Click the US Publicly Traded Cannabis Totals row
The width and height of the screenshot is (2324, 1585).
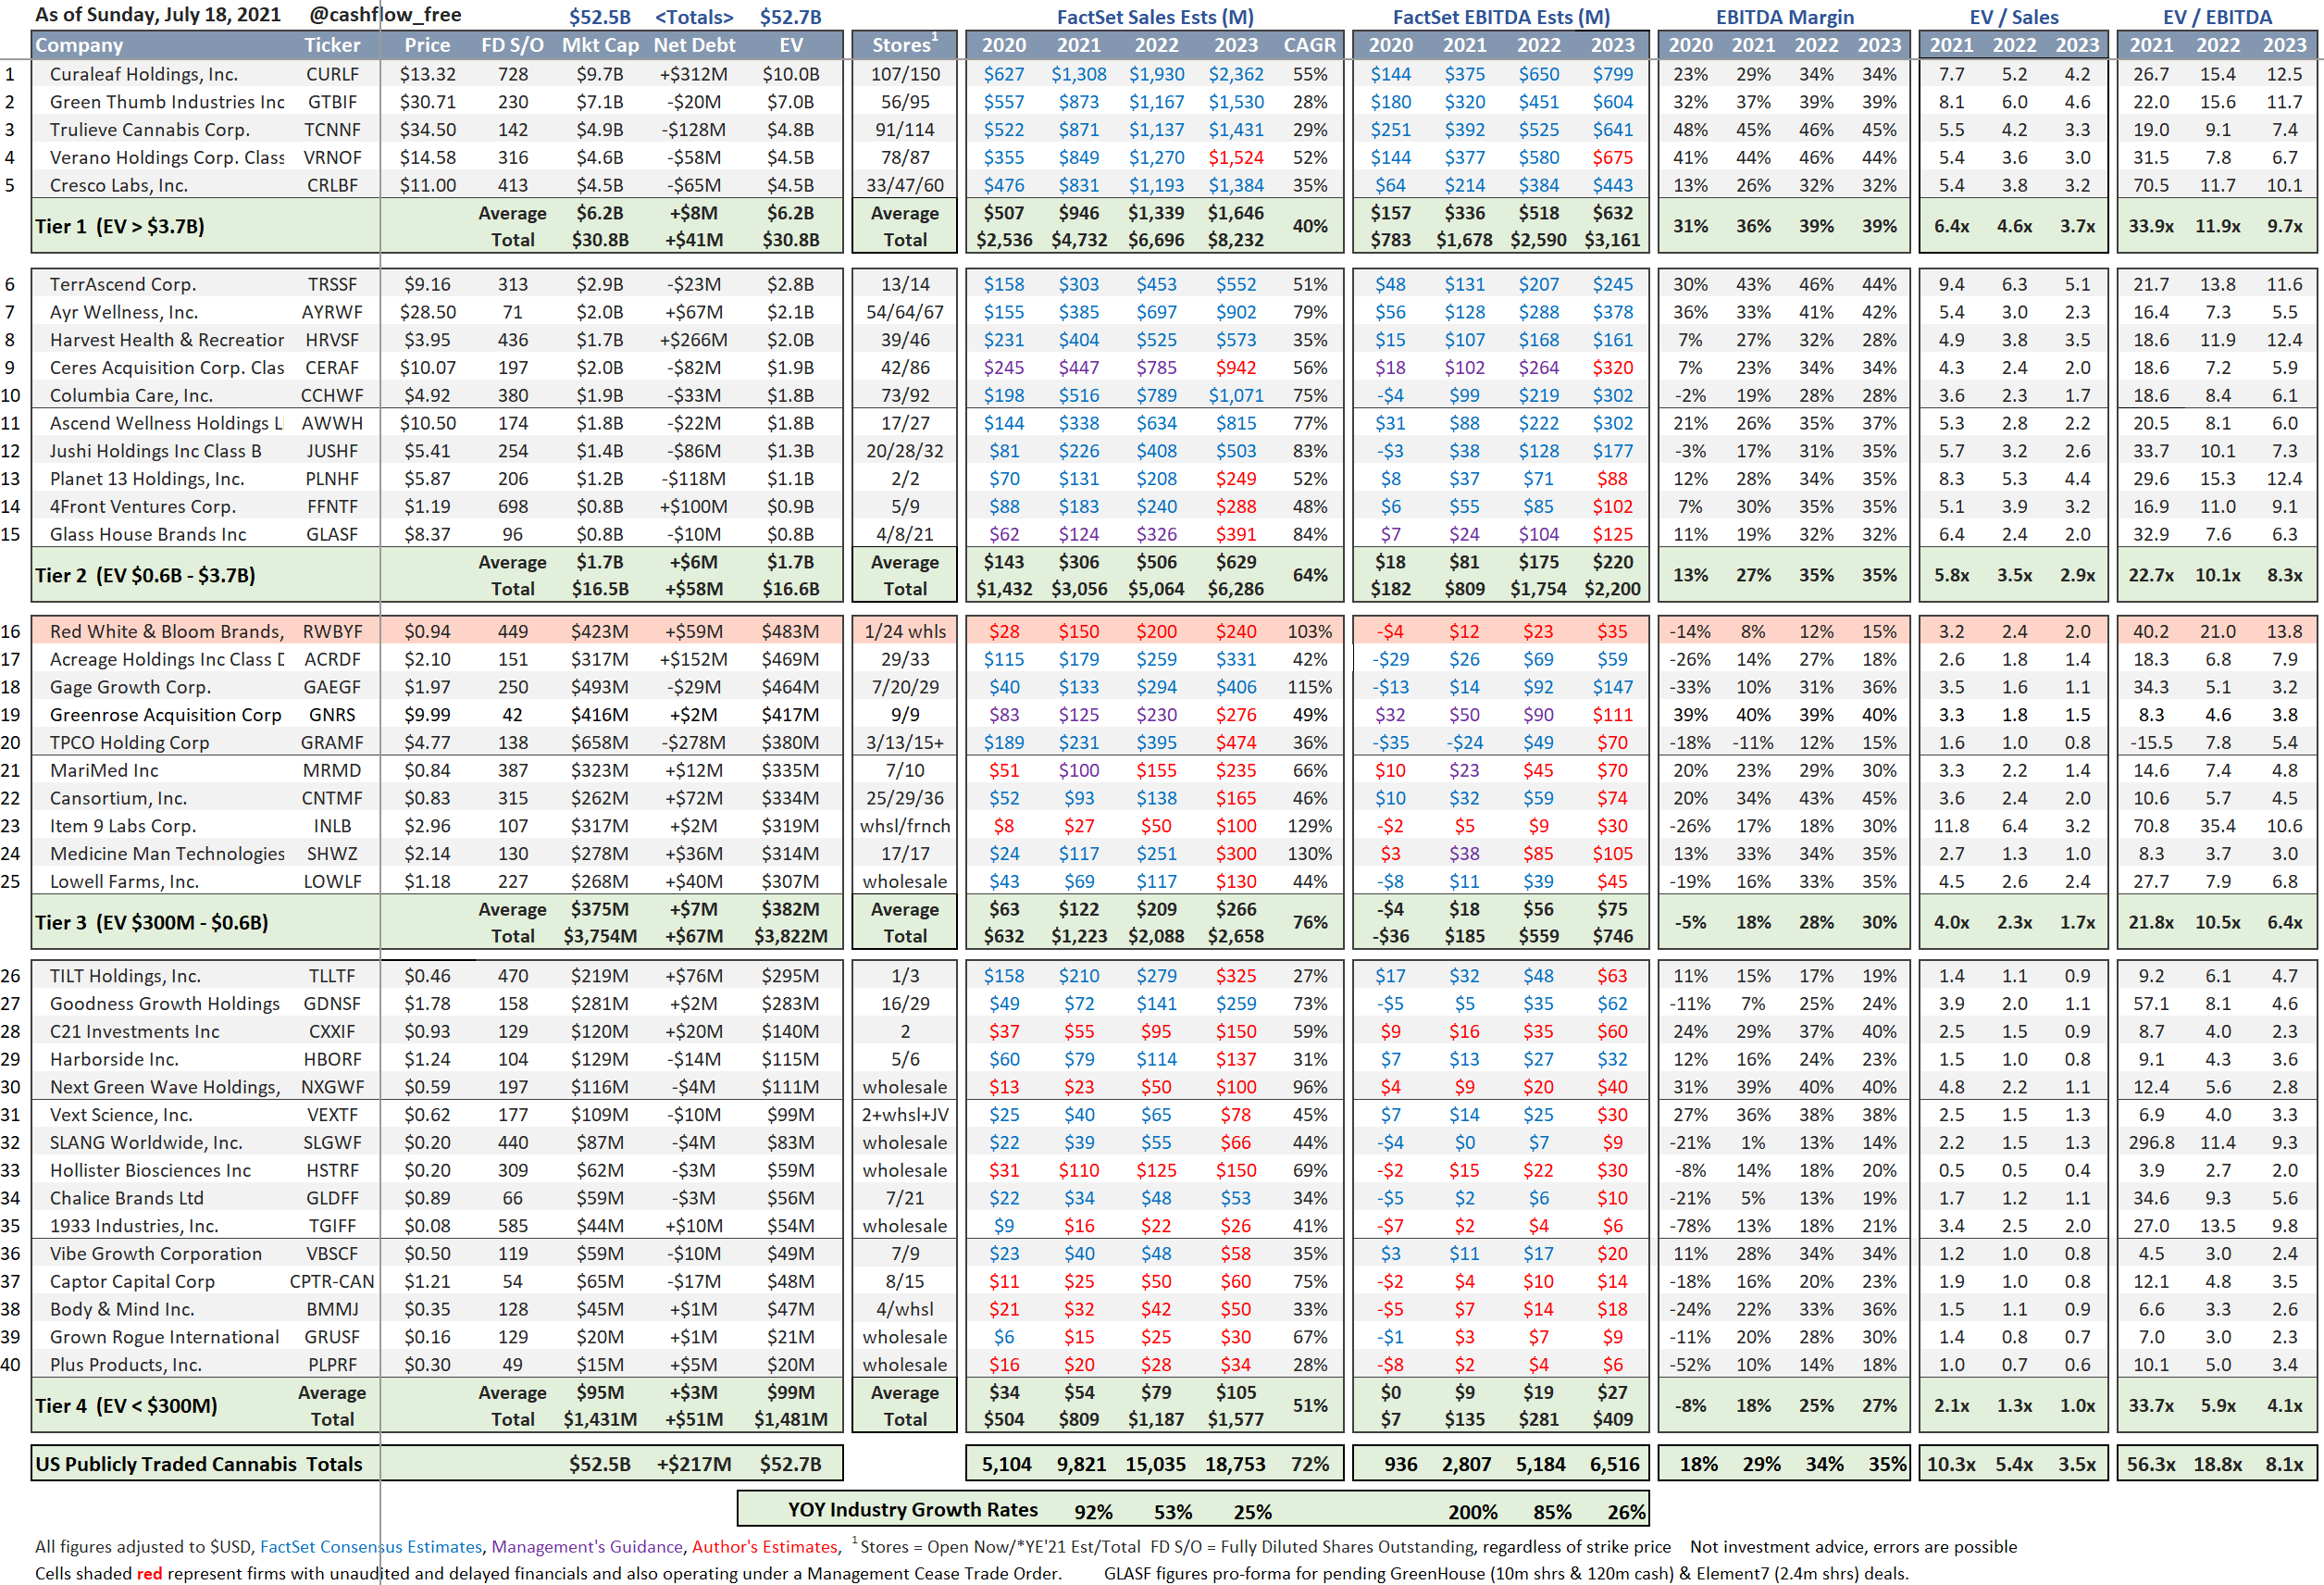coord(199,1464)
